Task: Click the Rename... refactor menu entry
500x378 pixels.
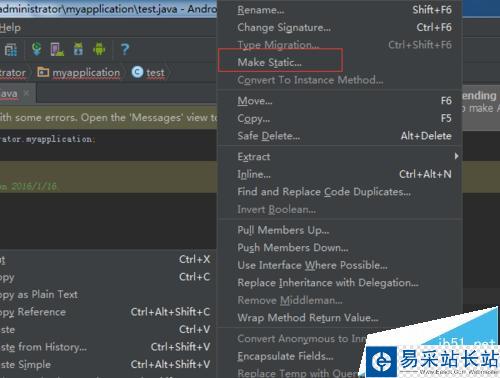Action: point(339,10)
